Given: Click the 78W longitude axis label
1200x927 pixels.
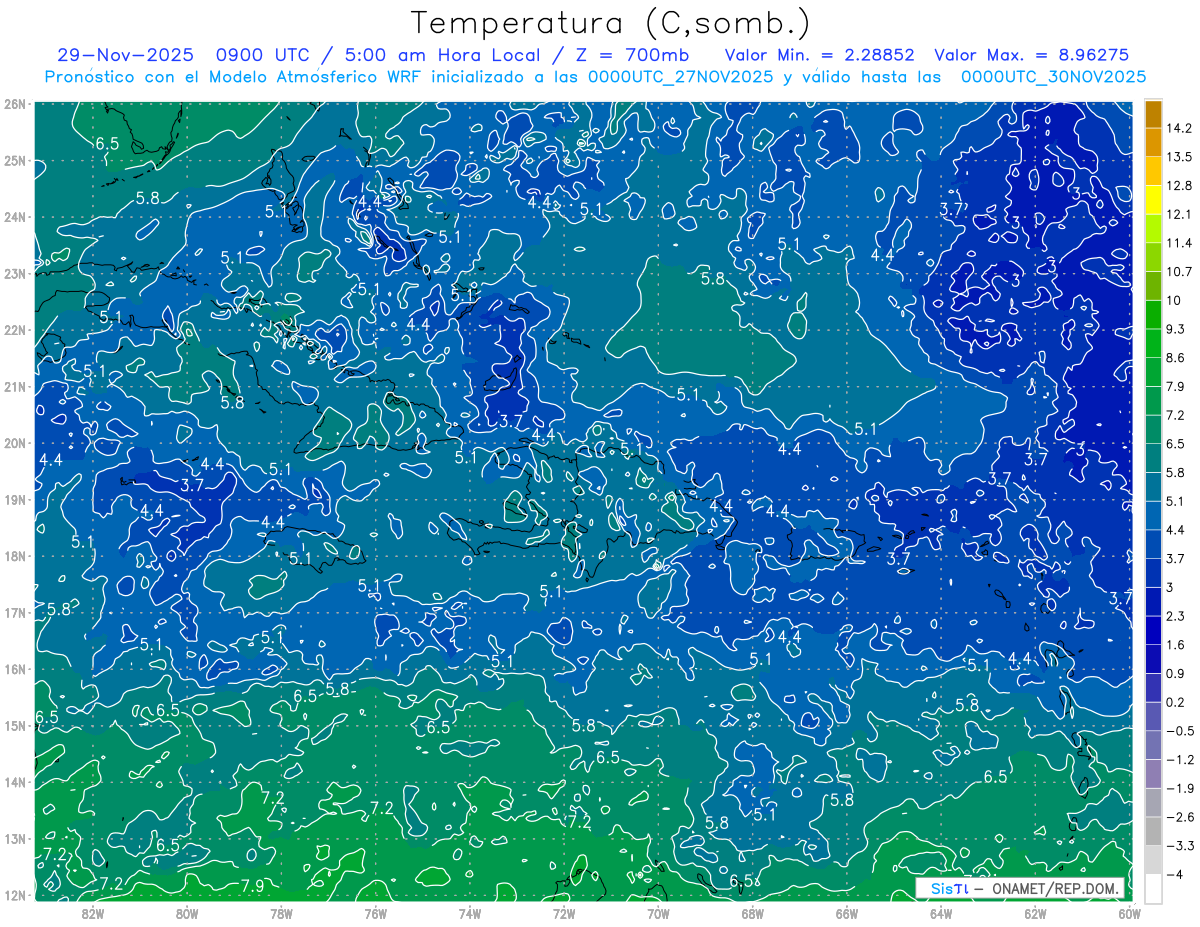Looking at the screenshot, I should (x=281, y=913).
